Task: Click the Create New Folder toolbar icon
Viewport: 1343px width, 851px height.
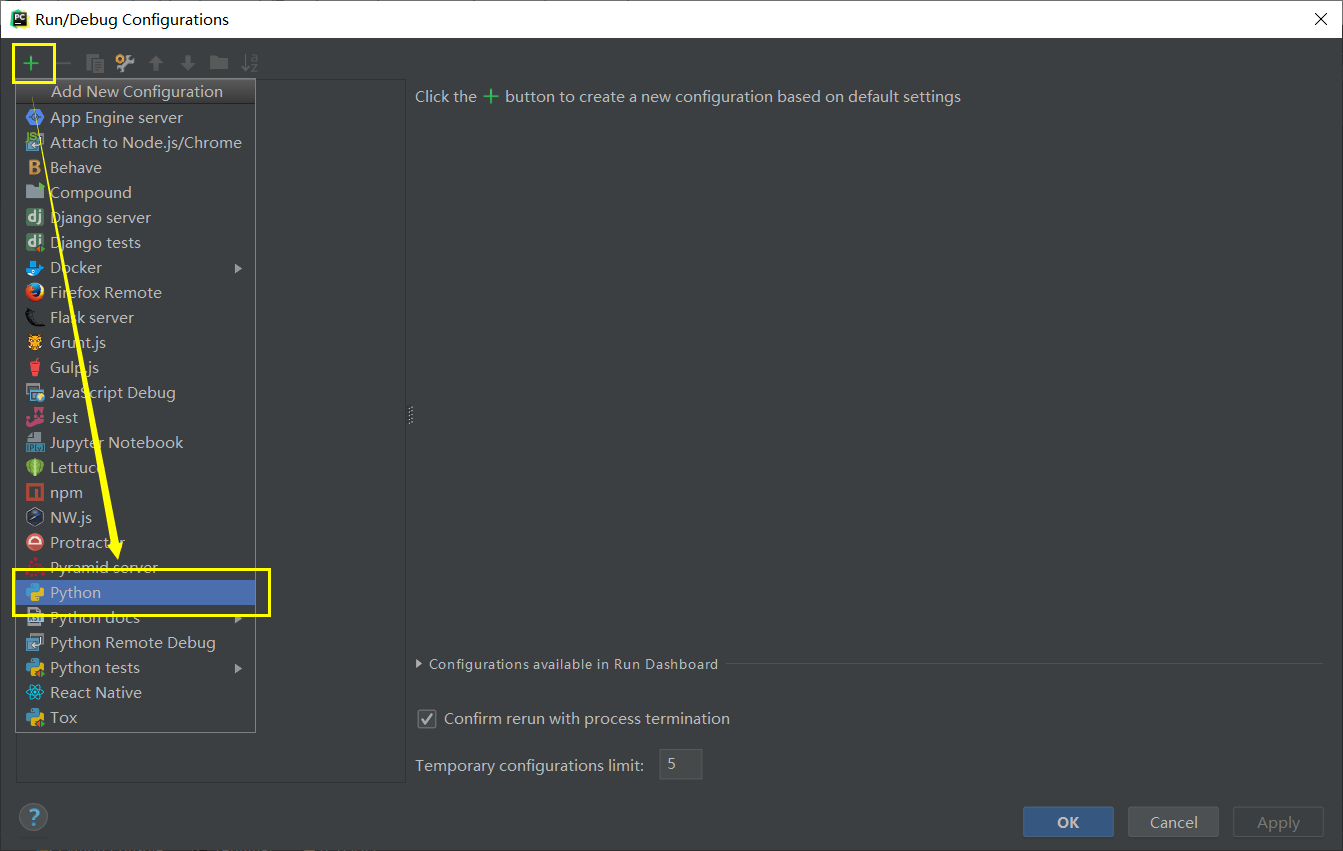Action: (219, 63)
